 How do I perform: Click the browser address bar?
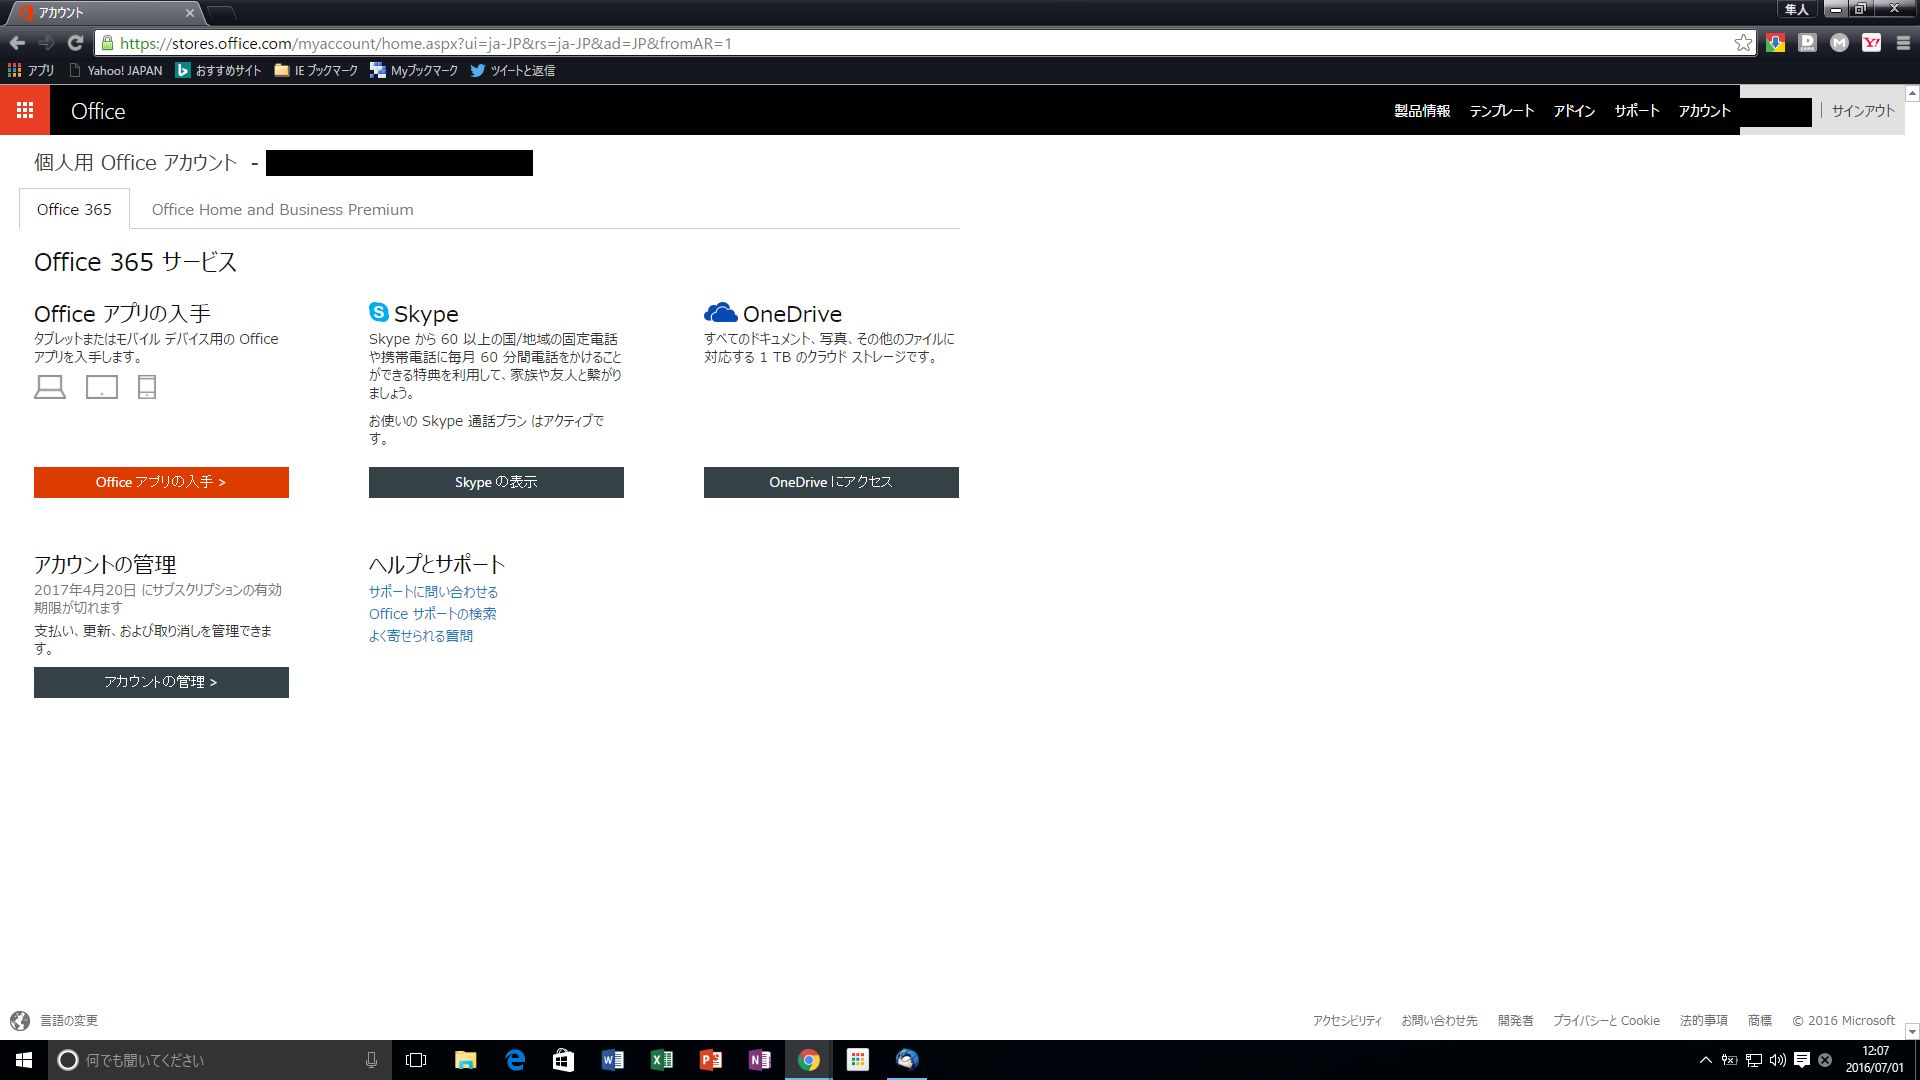pyautogui.click(x=900, y=43)
